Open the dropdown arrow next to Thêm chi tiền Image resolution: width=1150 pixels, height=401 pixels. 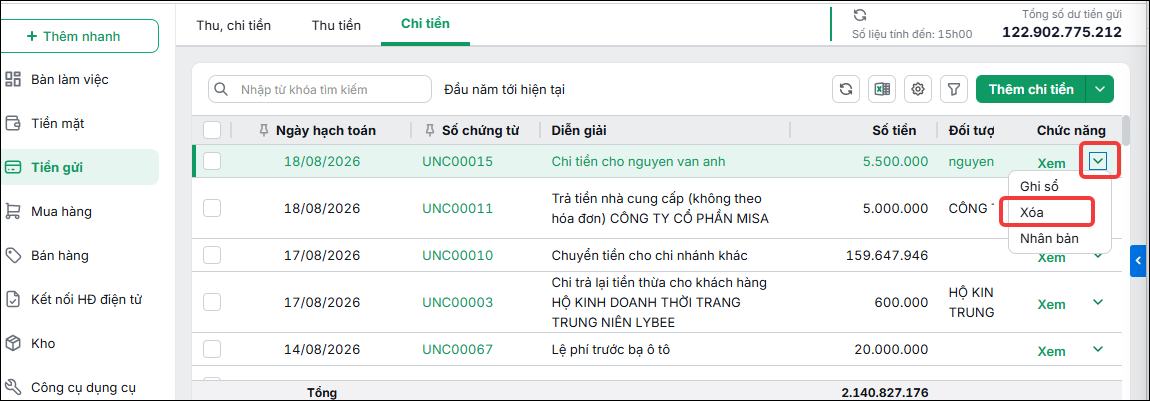click(1099, 89)
